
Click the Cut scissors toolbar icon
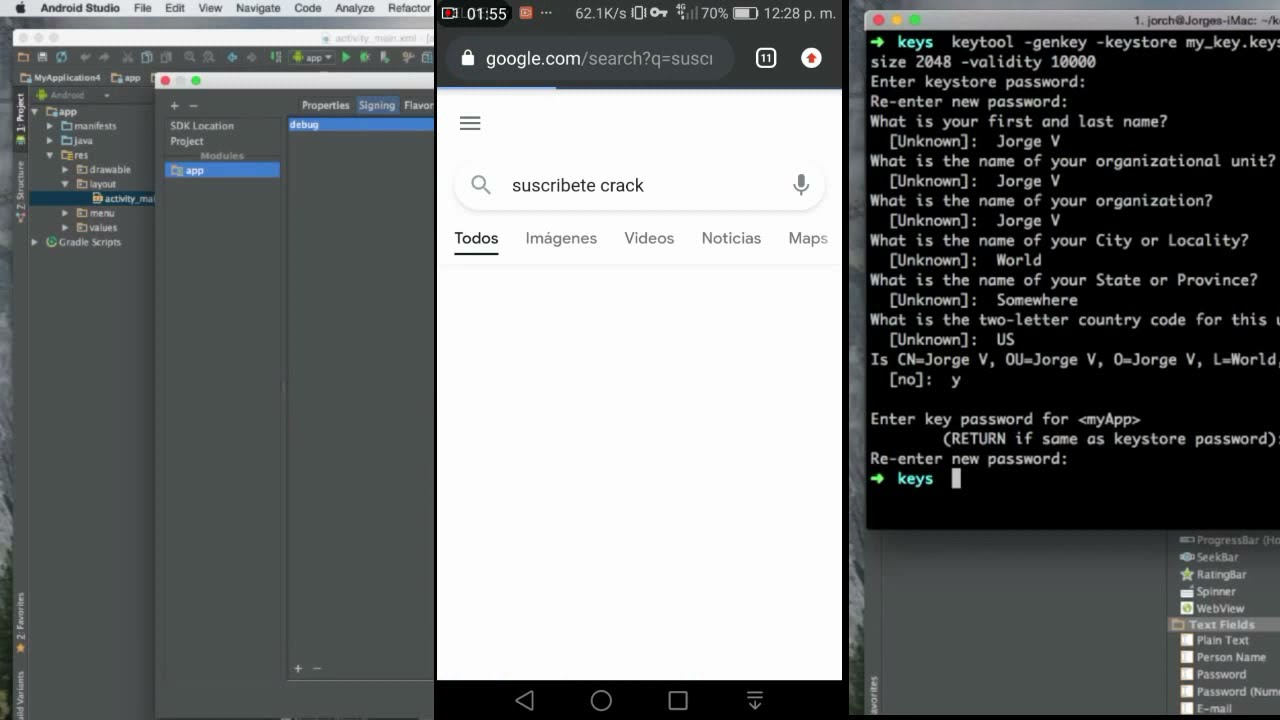coord(128,57)
